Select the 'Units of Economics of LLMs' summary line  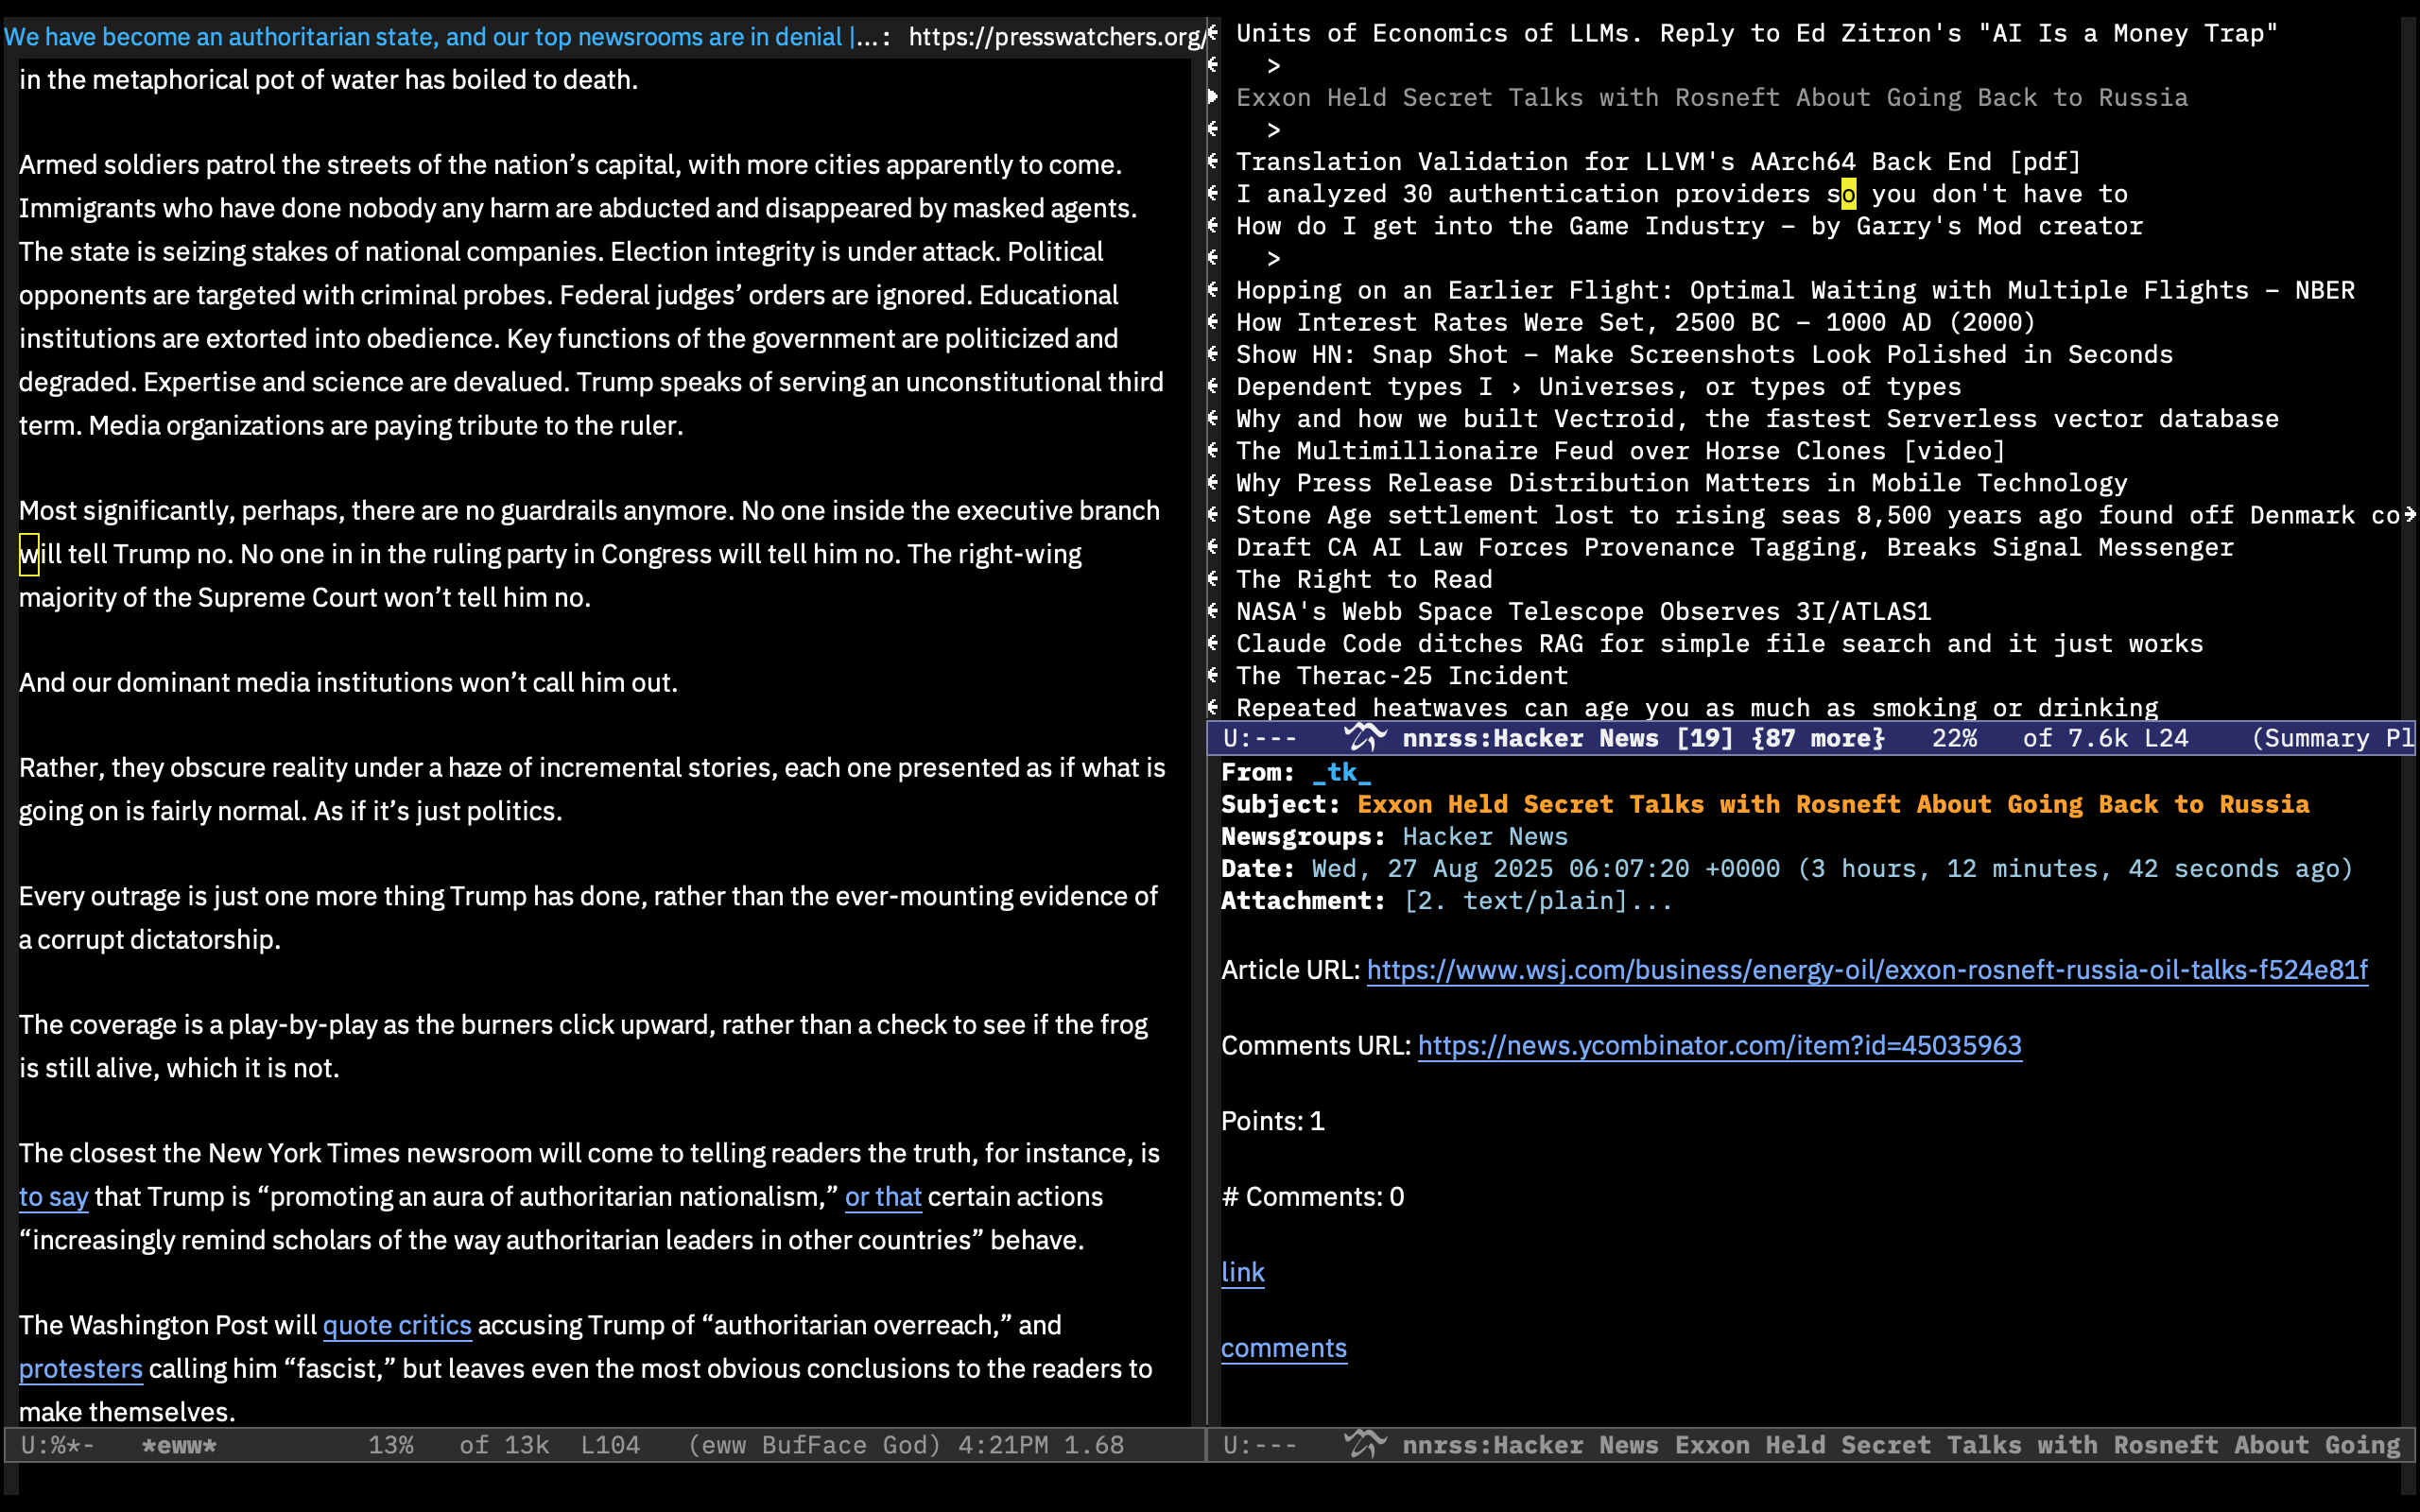pyautogui.click(x=1756, y=33)
